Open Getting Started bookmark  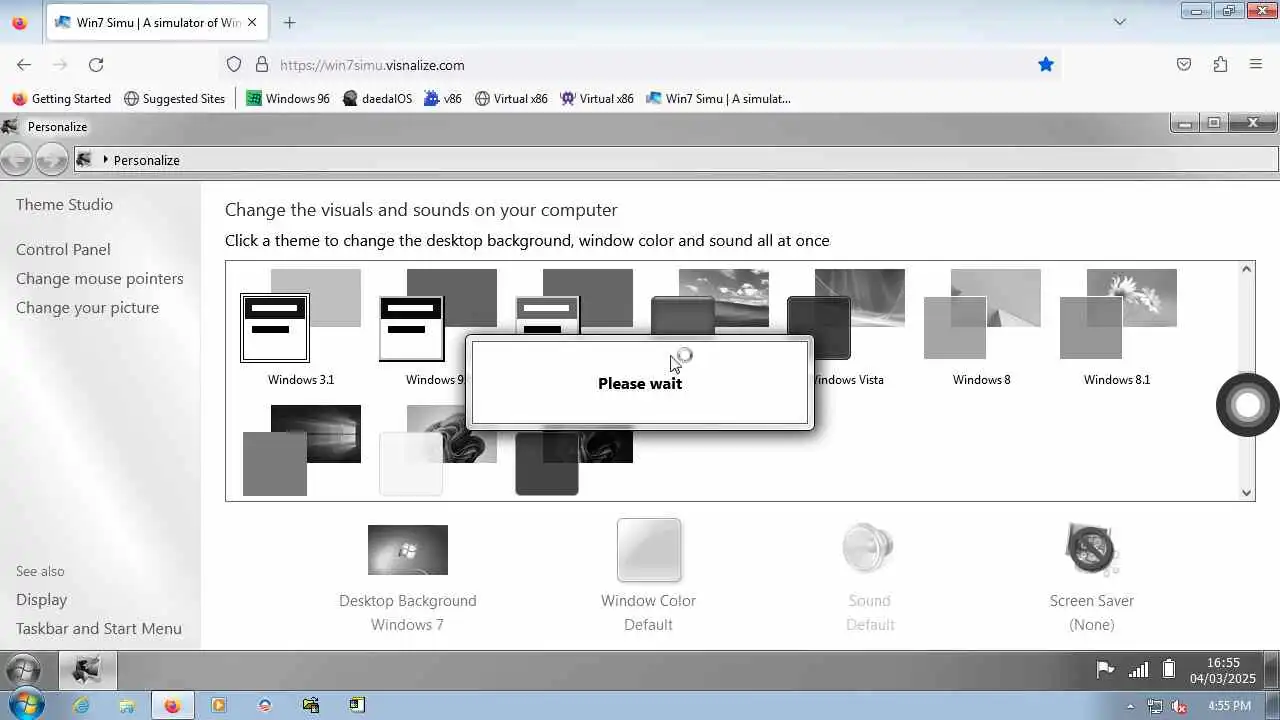pyautogui.click(x=61, y=99)
